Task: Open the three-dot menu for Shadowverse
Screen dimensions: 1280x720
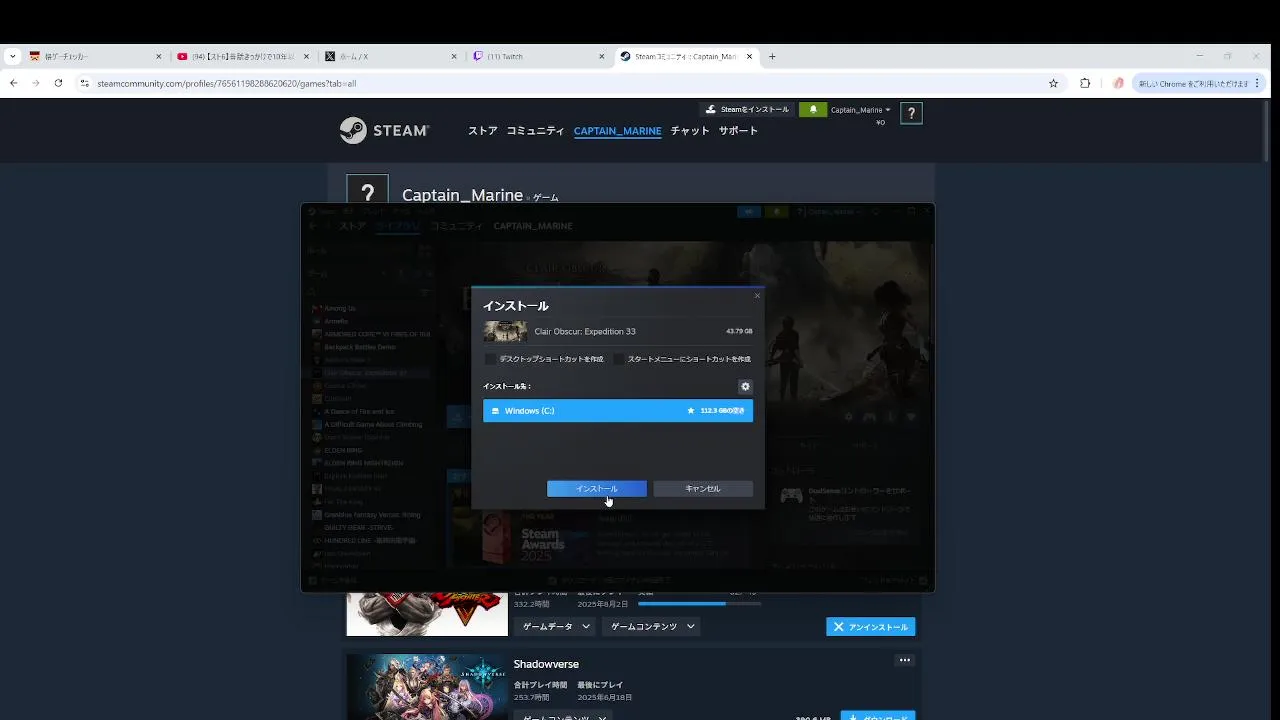Action: pyautogui.click(x=905, y=660)
